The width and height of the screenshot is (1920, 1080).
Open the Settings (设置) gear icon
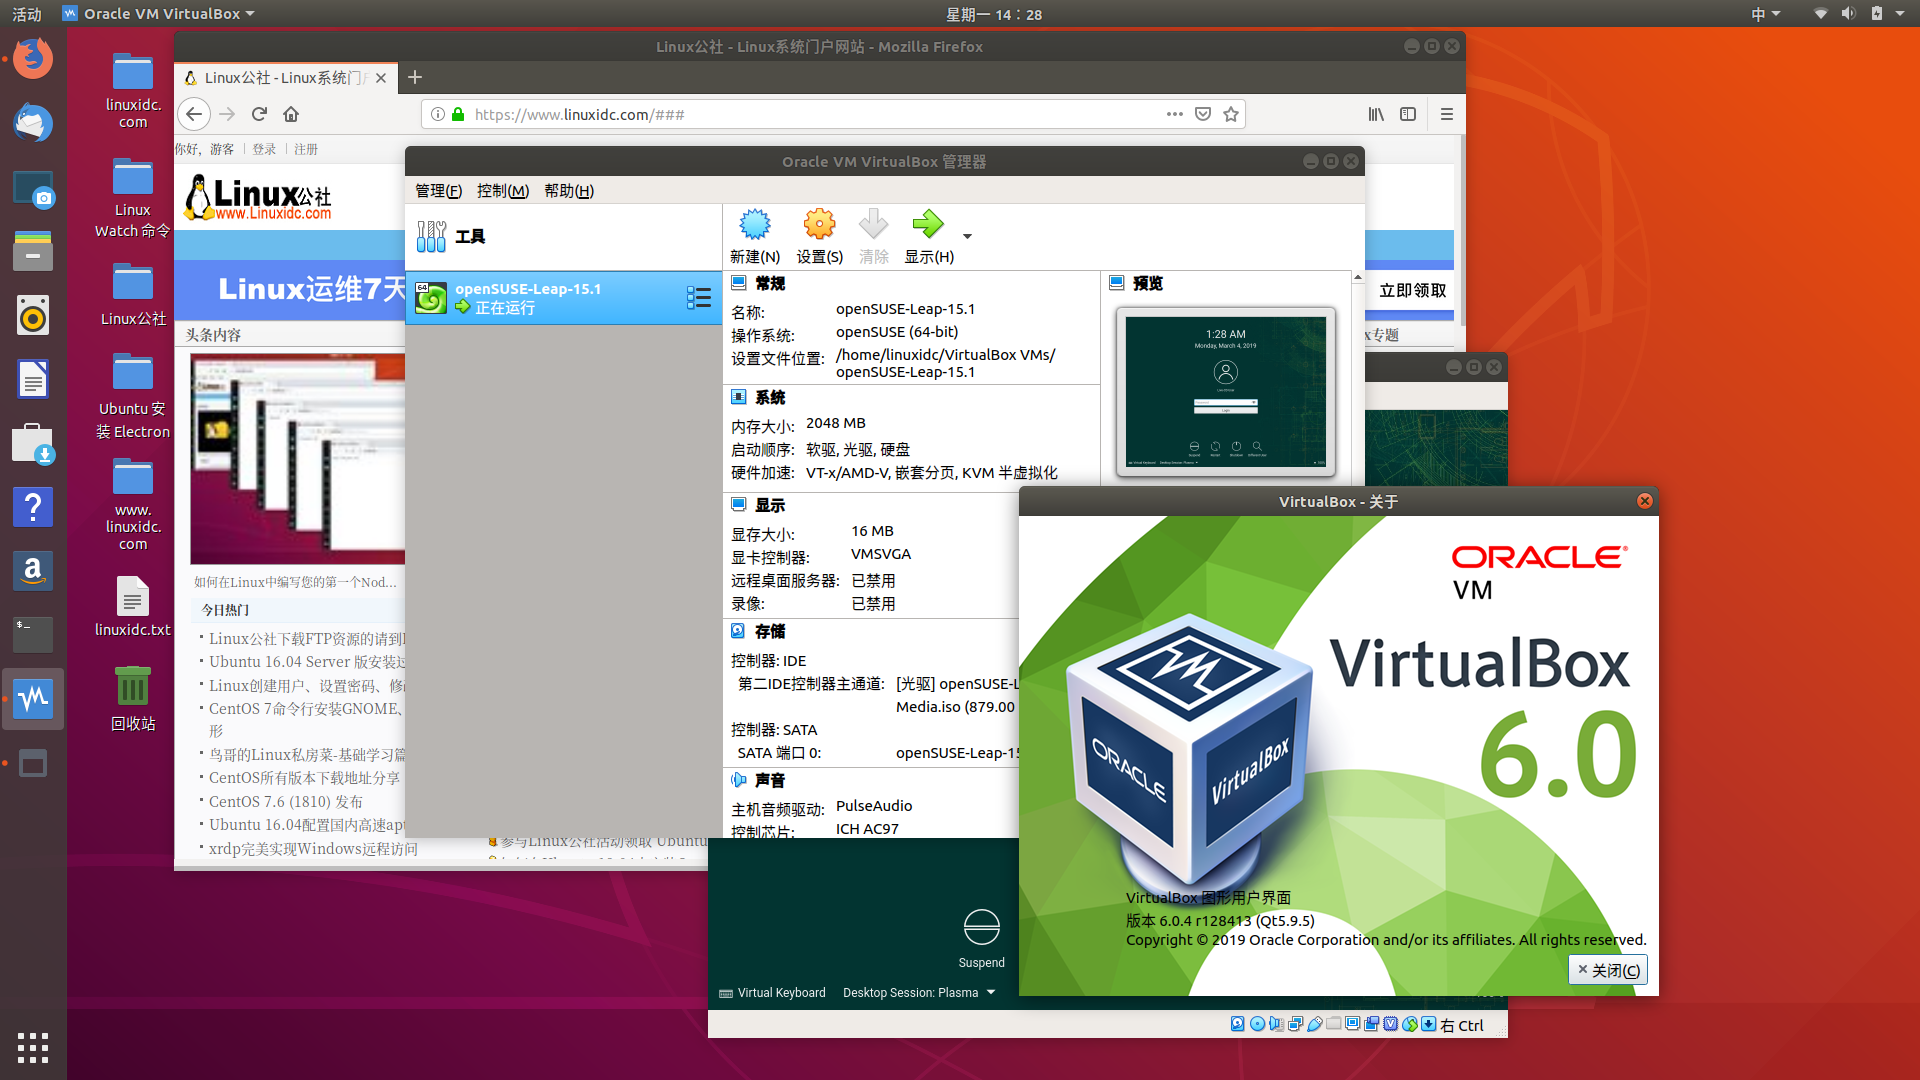tap(819, 225)
